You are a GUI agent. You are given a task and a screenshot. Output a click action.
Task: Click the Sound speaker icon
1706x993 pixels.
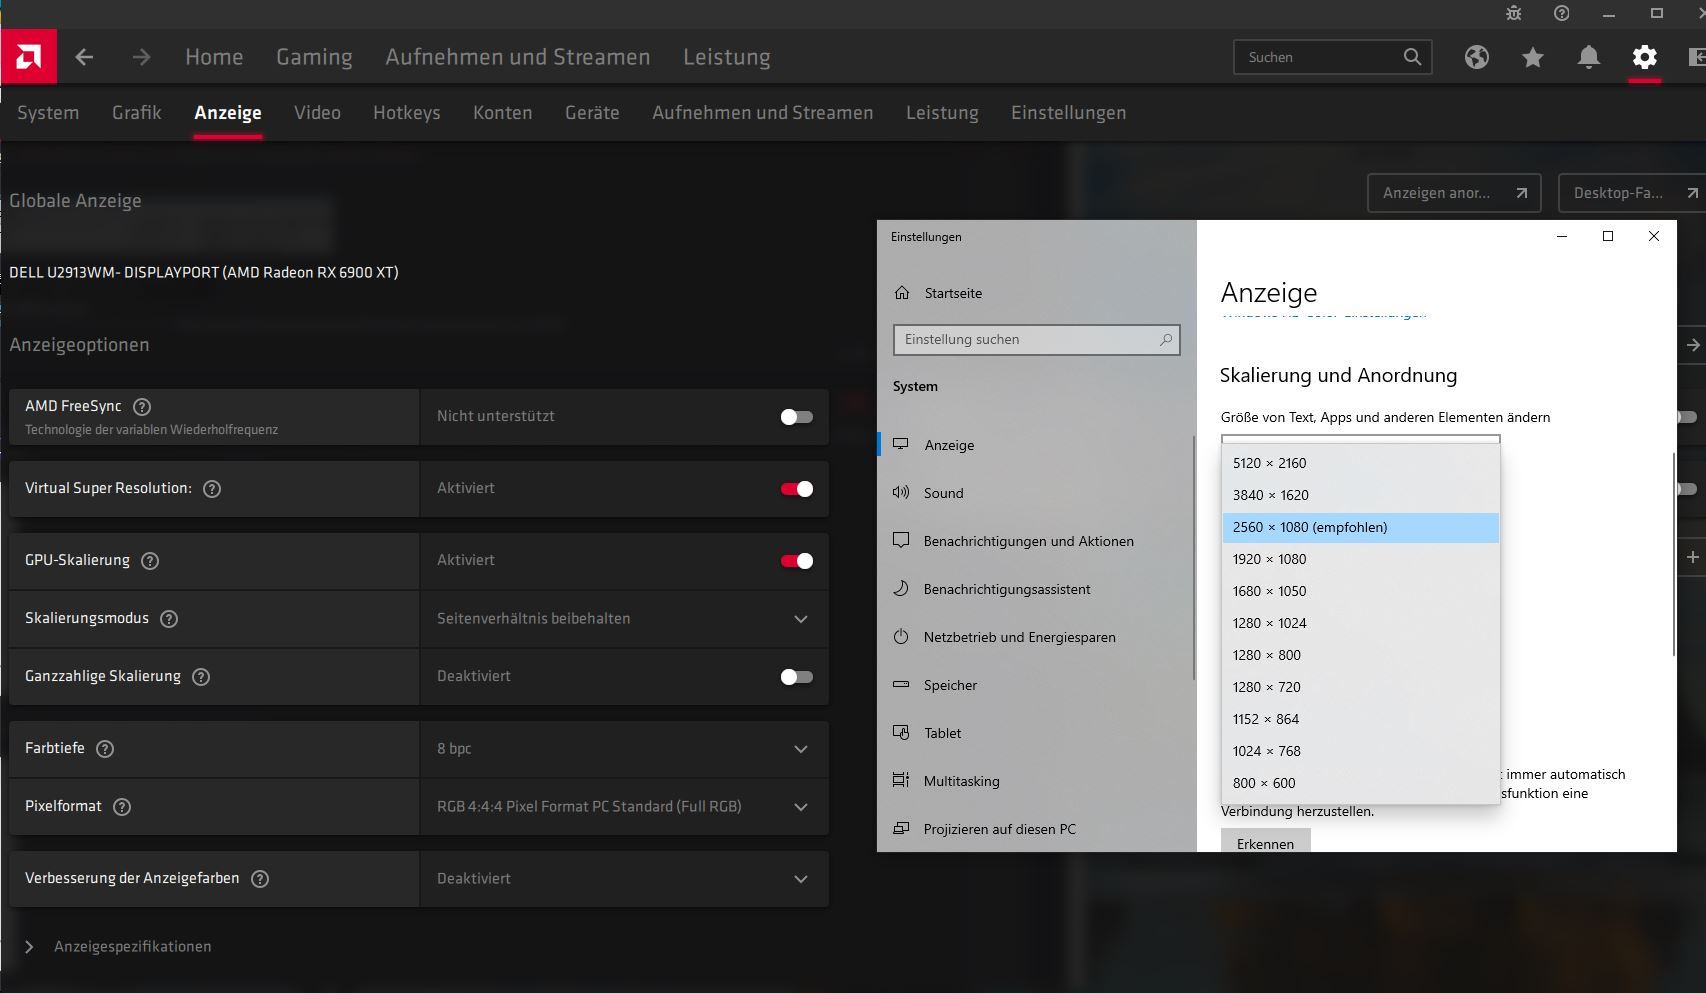901,492
